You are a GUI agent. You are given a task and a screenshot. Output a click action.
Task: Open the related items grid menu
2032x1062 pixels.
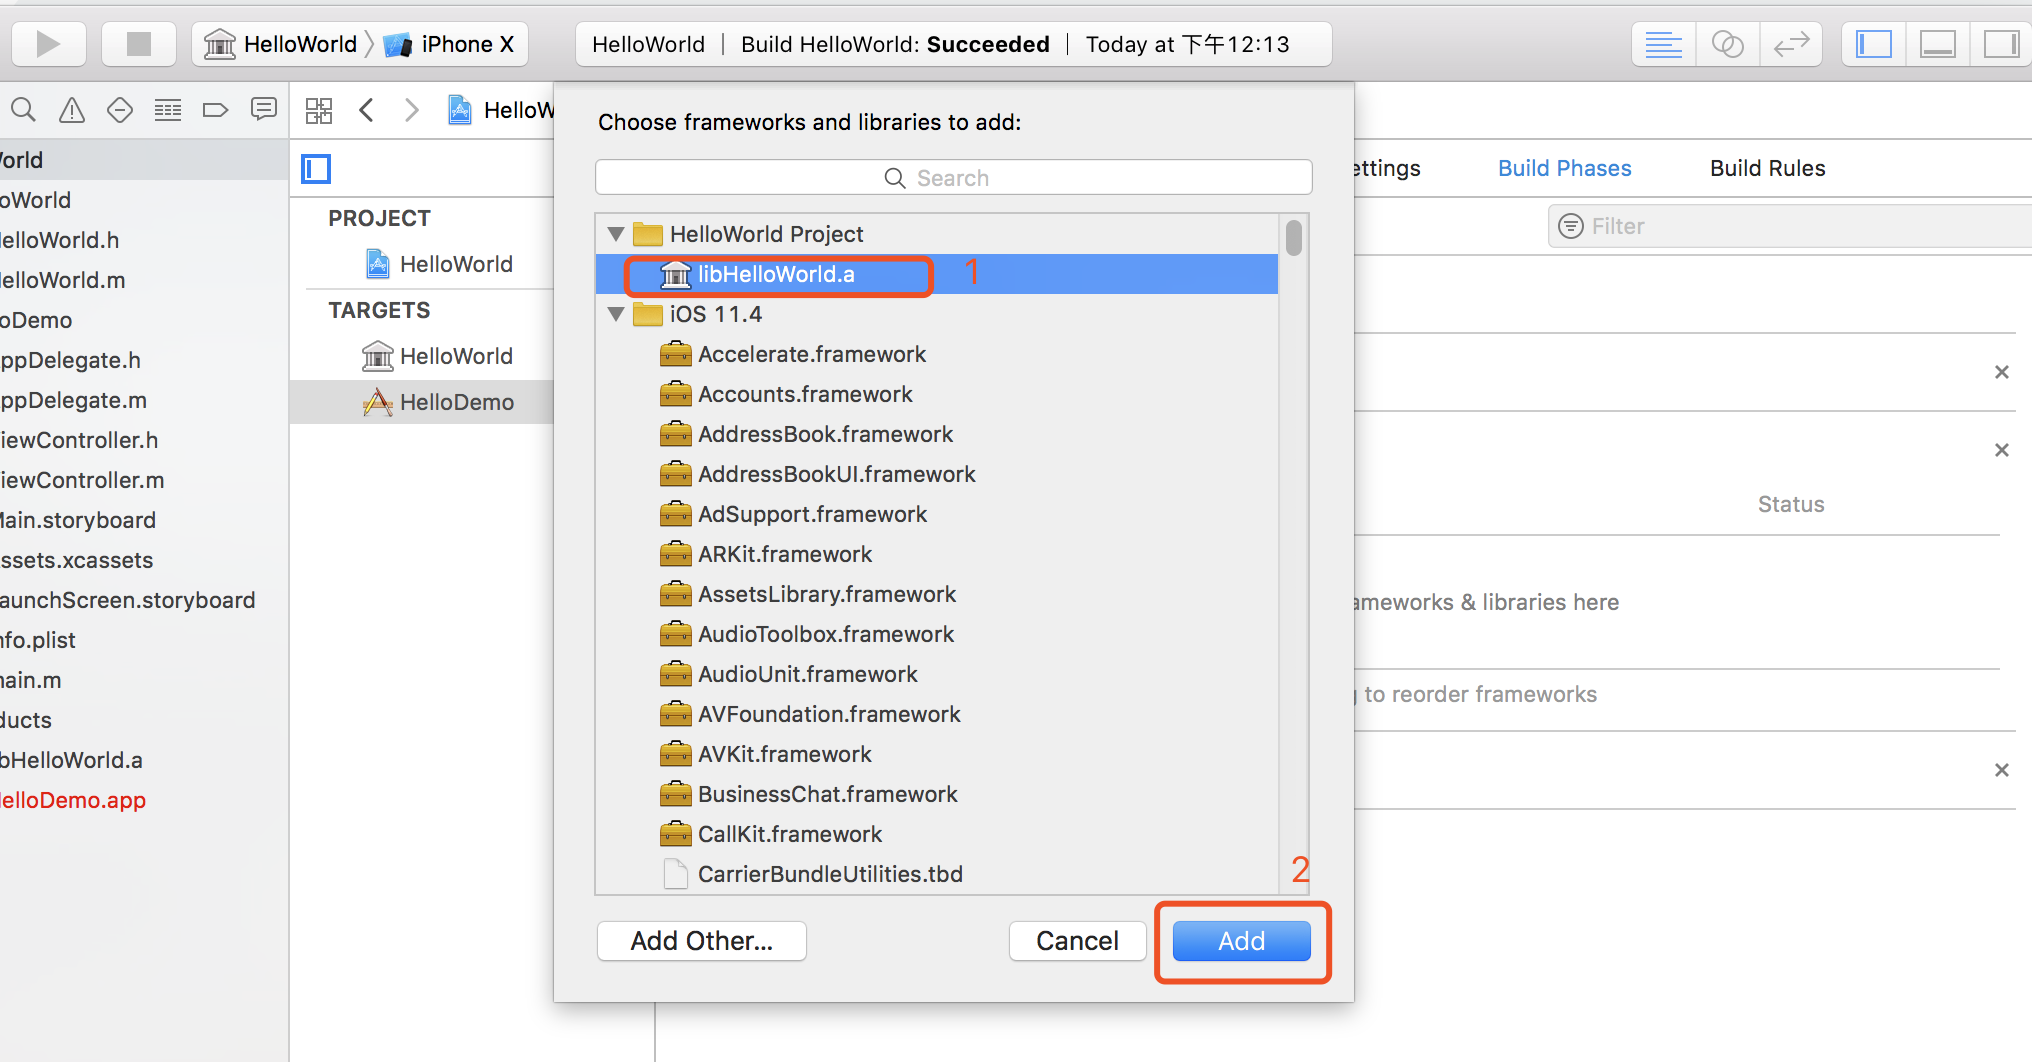tap(319, 110)
